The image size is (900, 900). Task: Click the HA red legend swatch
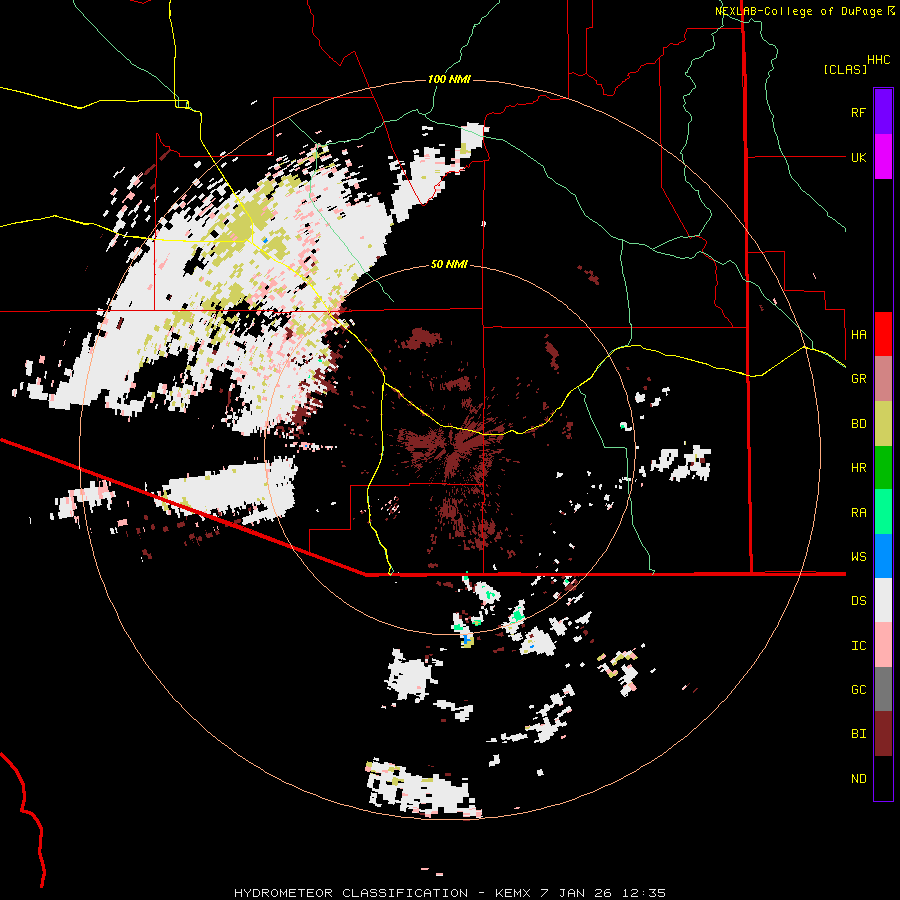(x=883, y=334)
